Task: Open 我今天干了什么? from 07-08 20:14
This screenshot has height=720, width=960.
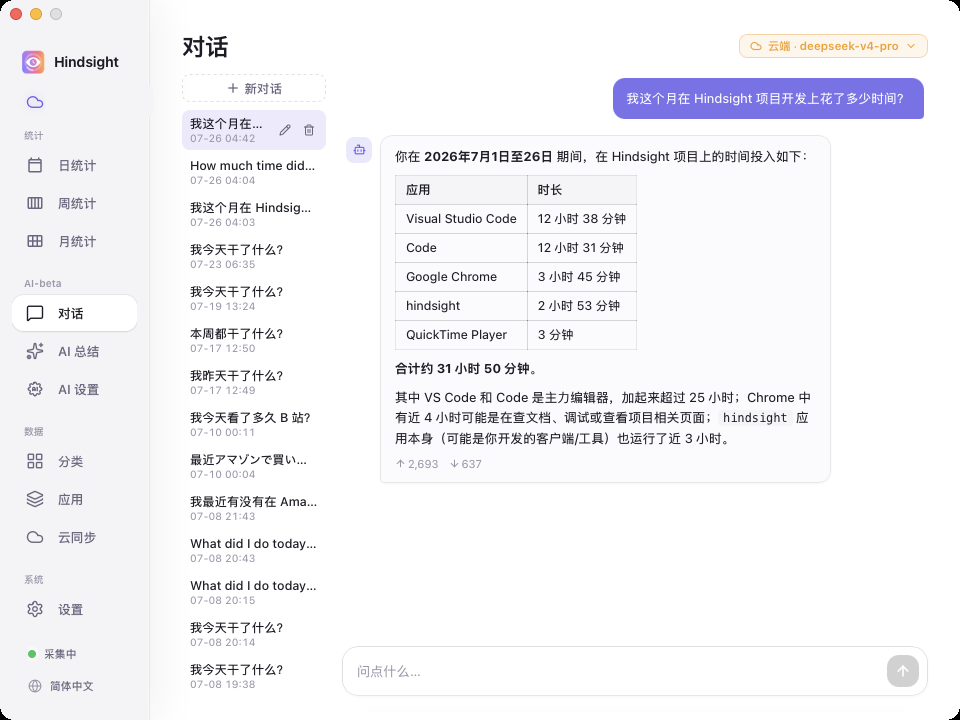Action: pos(254,634)
